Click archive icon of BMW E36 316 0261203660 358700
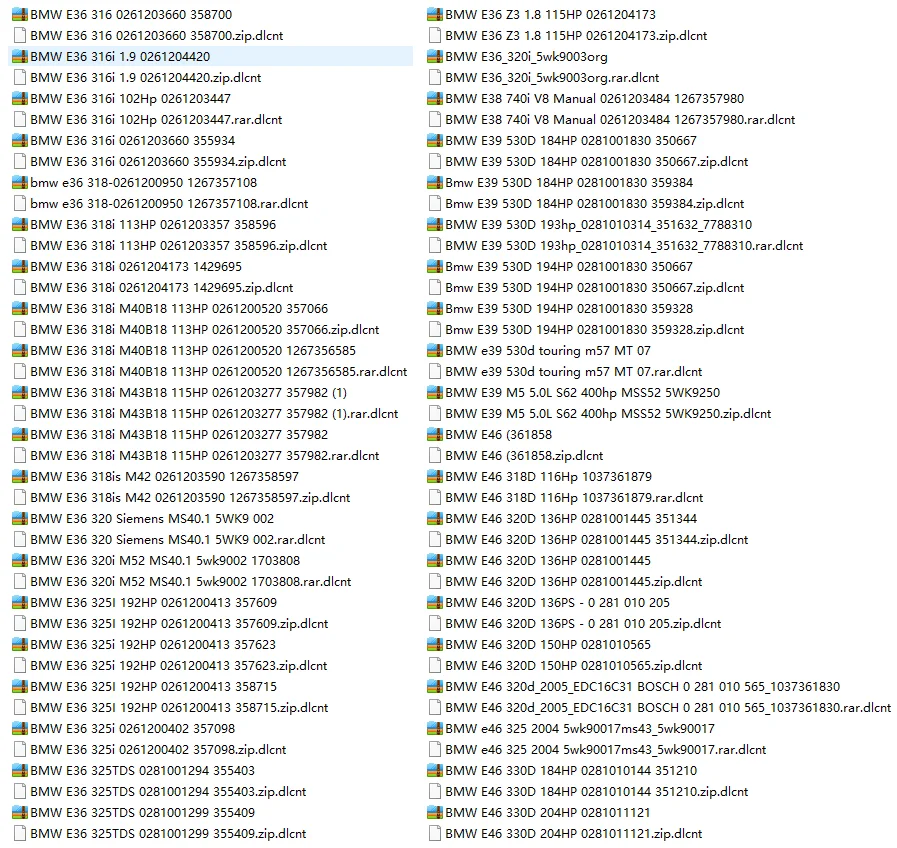Image resolution: width=897 pixels, height=848 pixels. click(x=19, y=14)
